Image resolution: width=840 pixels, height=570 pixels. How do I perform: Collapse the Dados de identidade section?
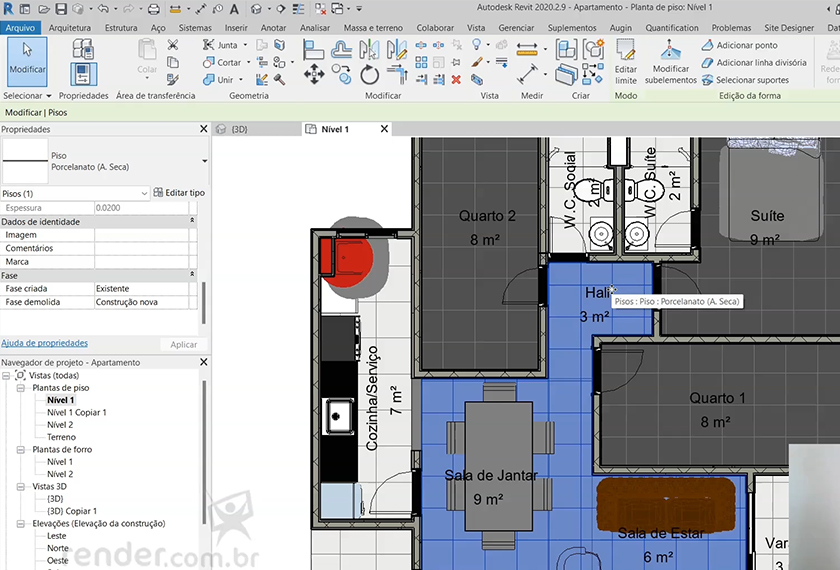pyautogui.click(x=191, y=221)
